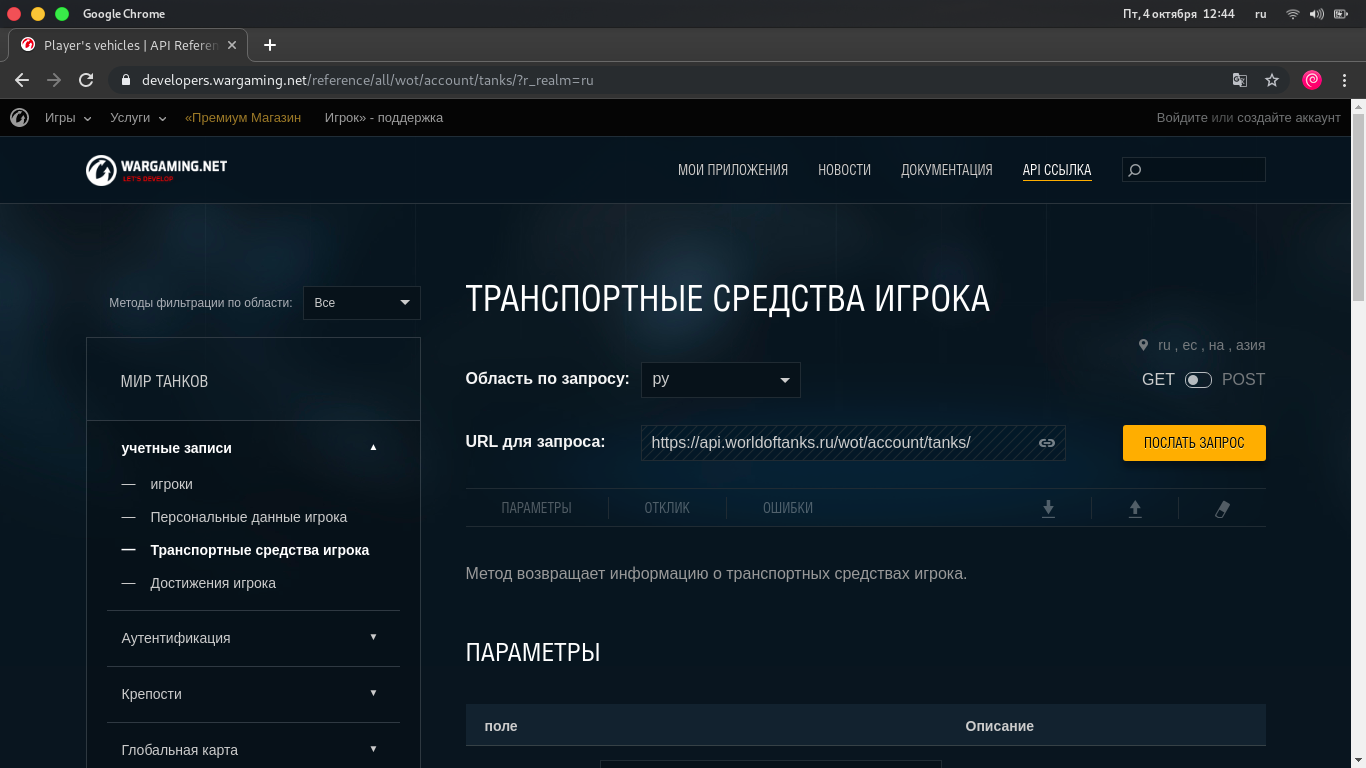Image resolution: width=1366 pixels, height=768 pixels.
Task: Open НОВОСТИ in the navigation
Action: [844, 170]
